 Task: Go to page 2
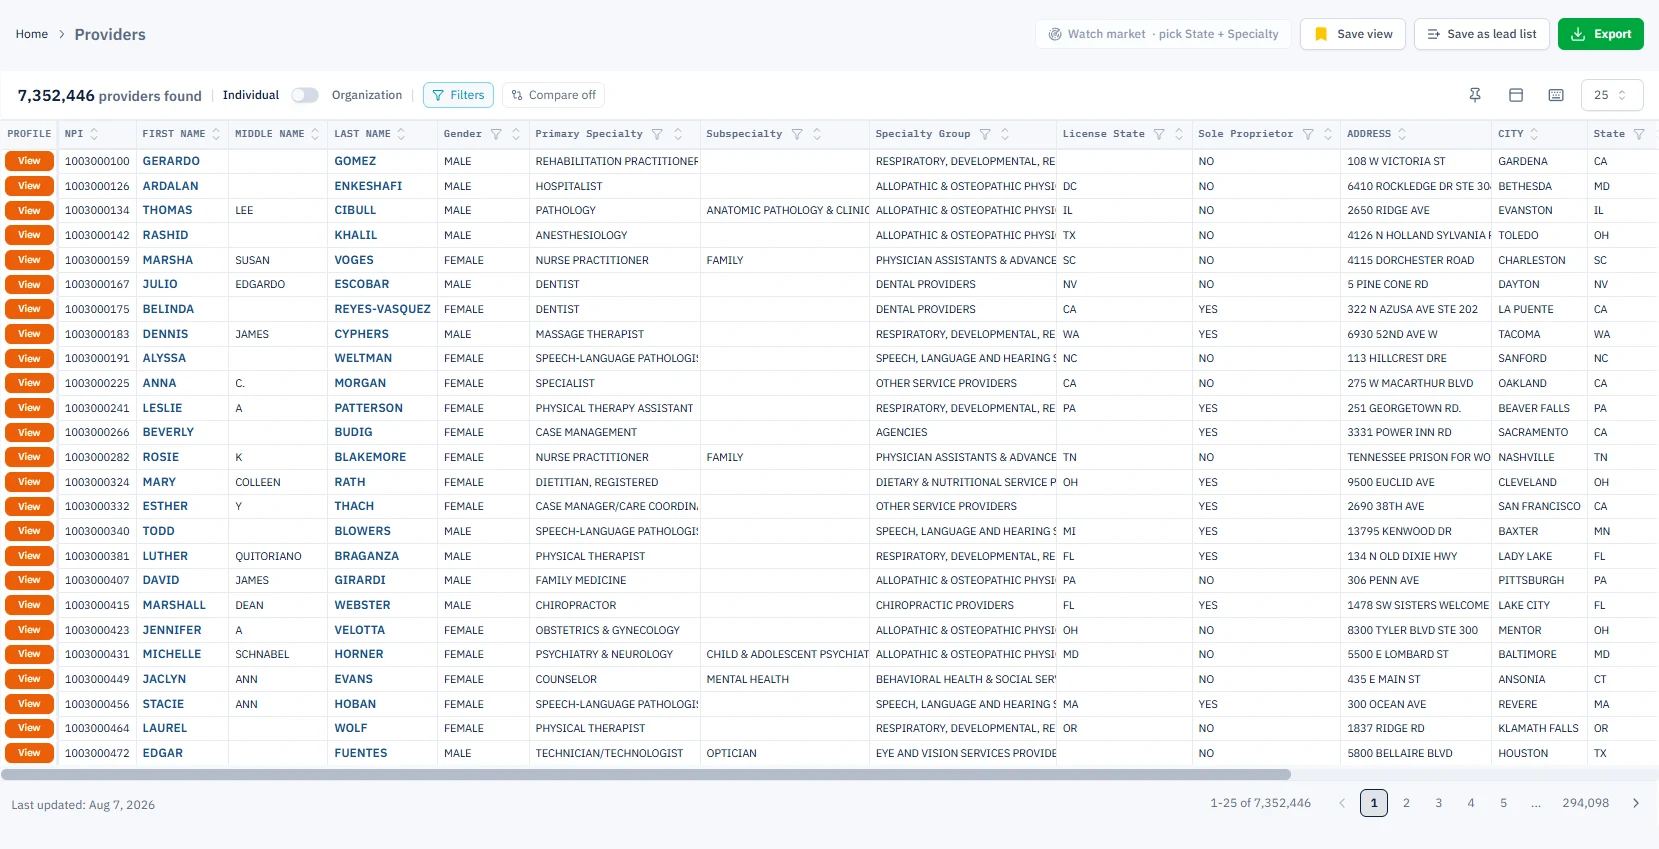coord(1406,803)
